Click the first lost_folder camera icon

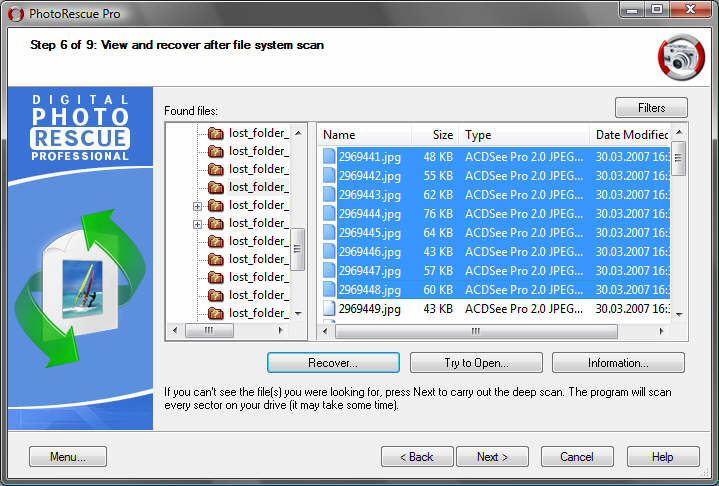[x=215, y=133]
